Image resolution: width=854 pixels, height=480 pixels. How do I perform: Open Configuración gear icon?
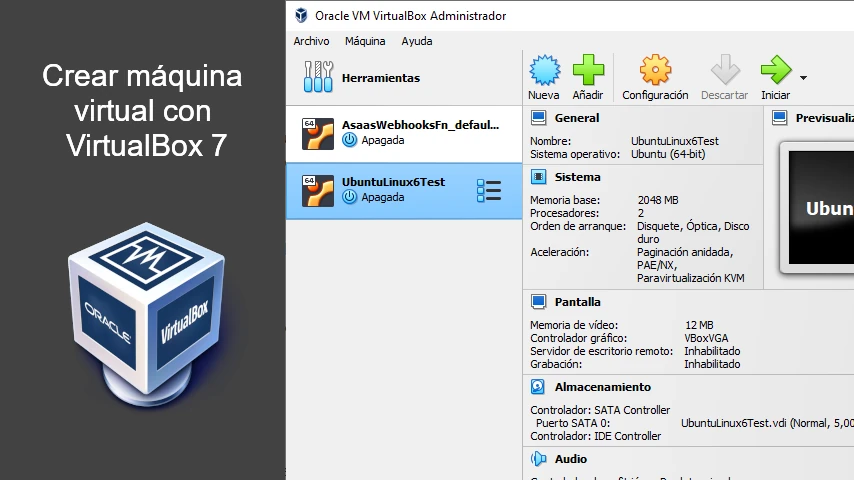coord(655,70)
